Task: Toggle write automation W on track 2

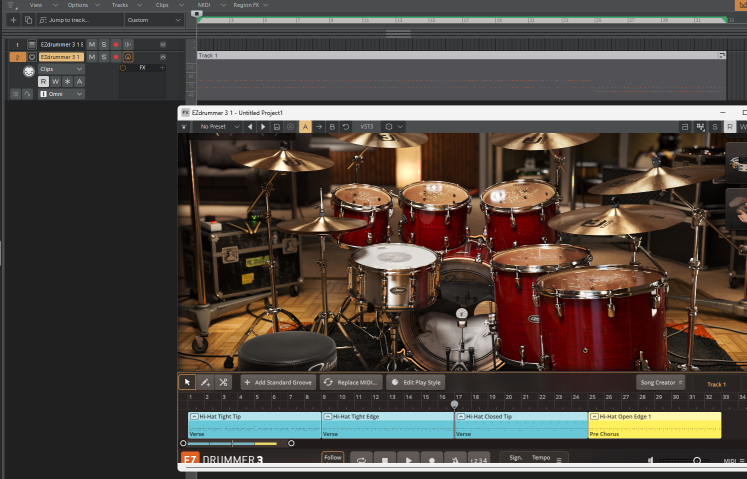Action: (x=55, y=82)
